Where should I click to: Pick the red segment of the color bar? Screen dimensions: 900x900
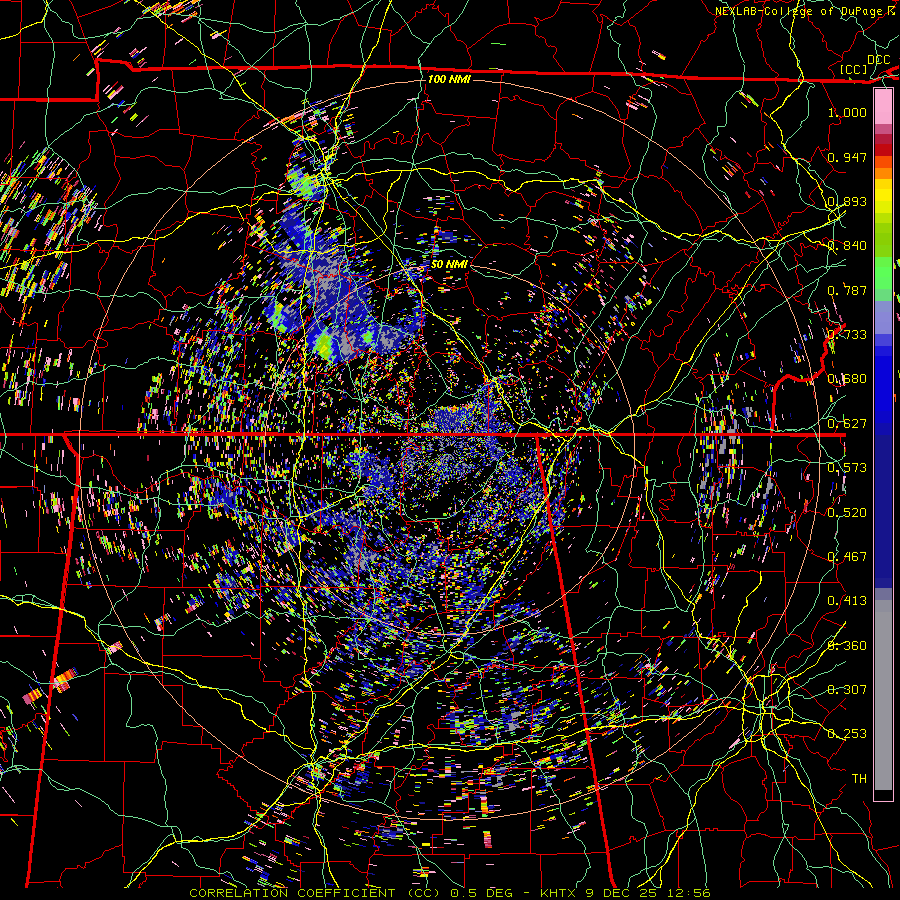pyautogui.click(x=883, y=149)
